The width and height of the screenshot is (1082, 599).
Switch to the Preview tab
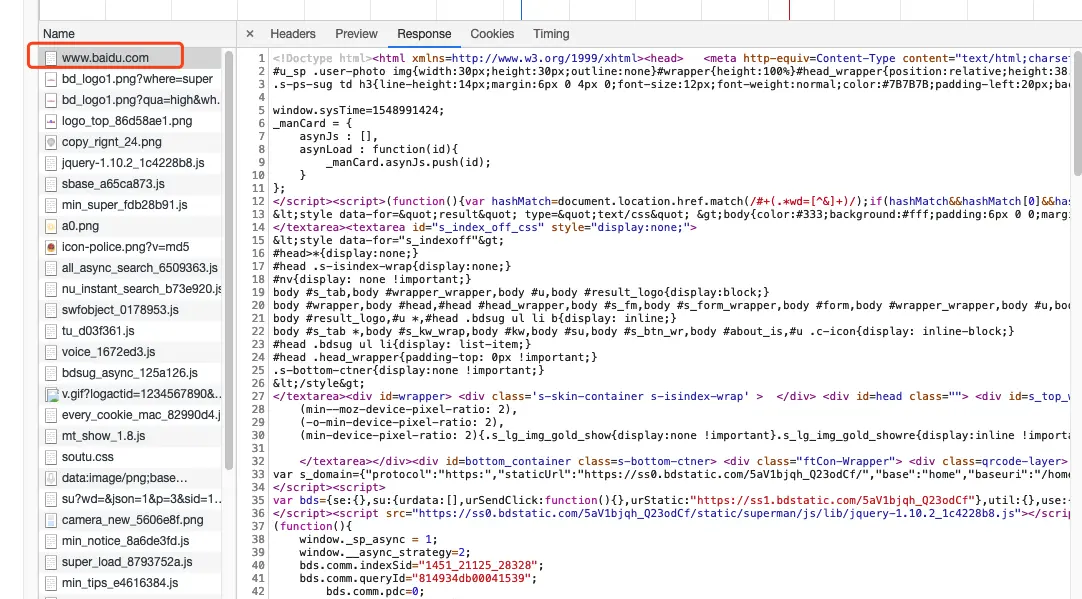tap(356, 34)
